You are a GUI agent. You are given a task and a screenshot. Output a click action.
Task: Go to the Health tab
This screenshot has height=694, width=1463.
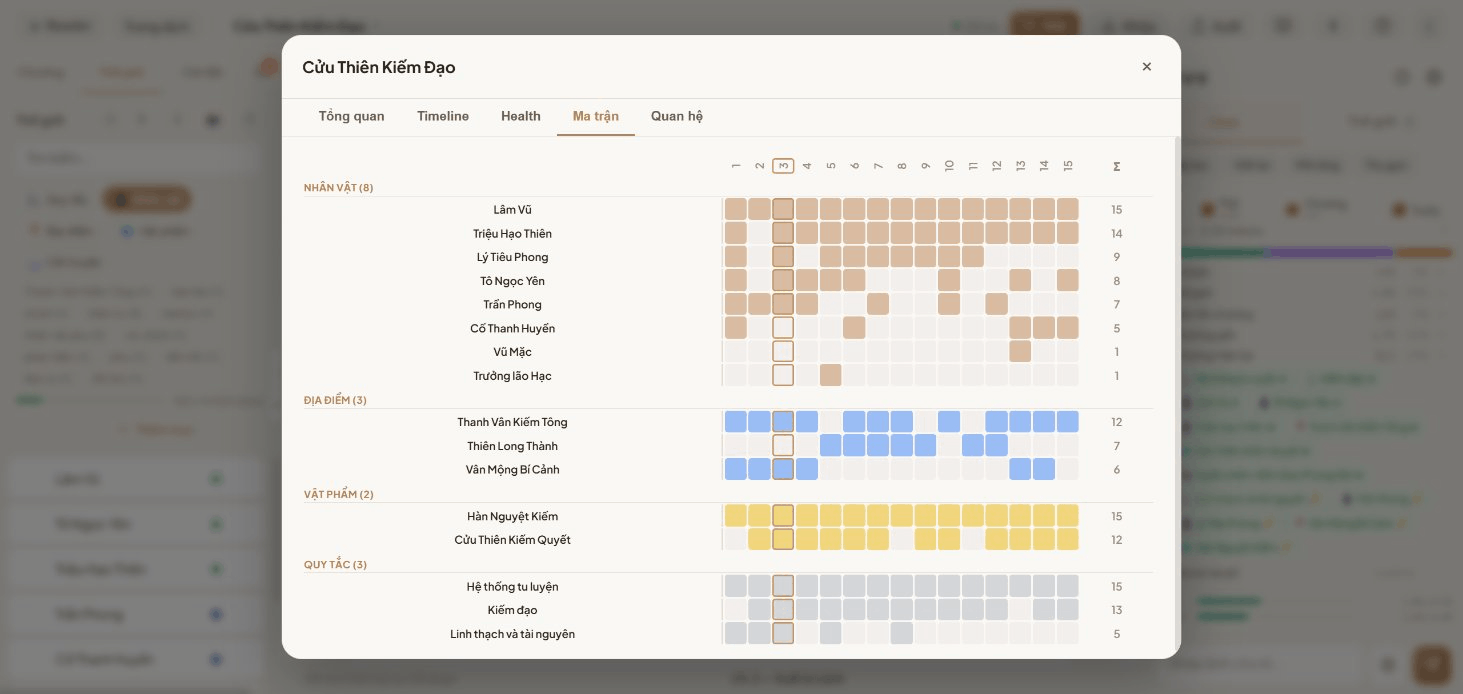[521, 116]
